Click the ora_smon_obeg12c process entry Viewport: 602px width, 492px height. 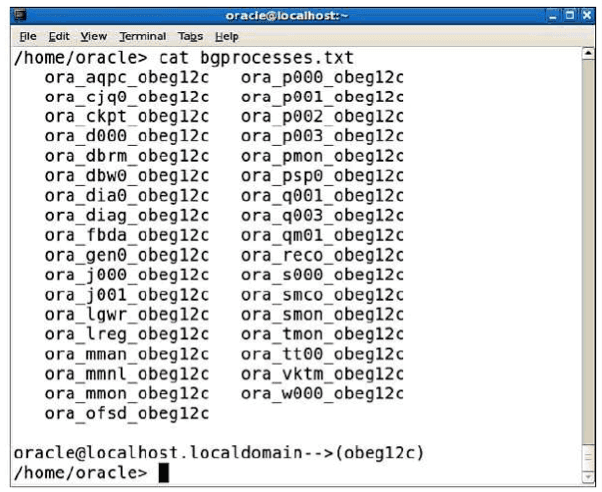[x=322, y=315]
